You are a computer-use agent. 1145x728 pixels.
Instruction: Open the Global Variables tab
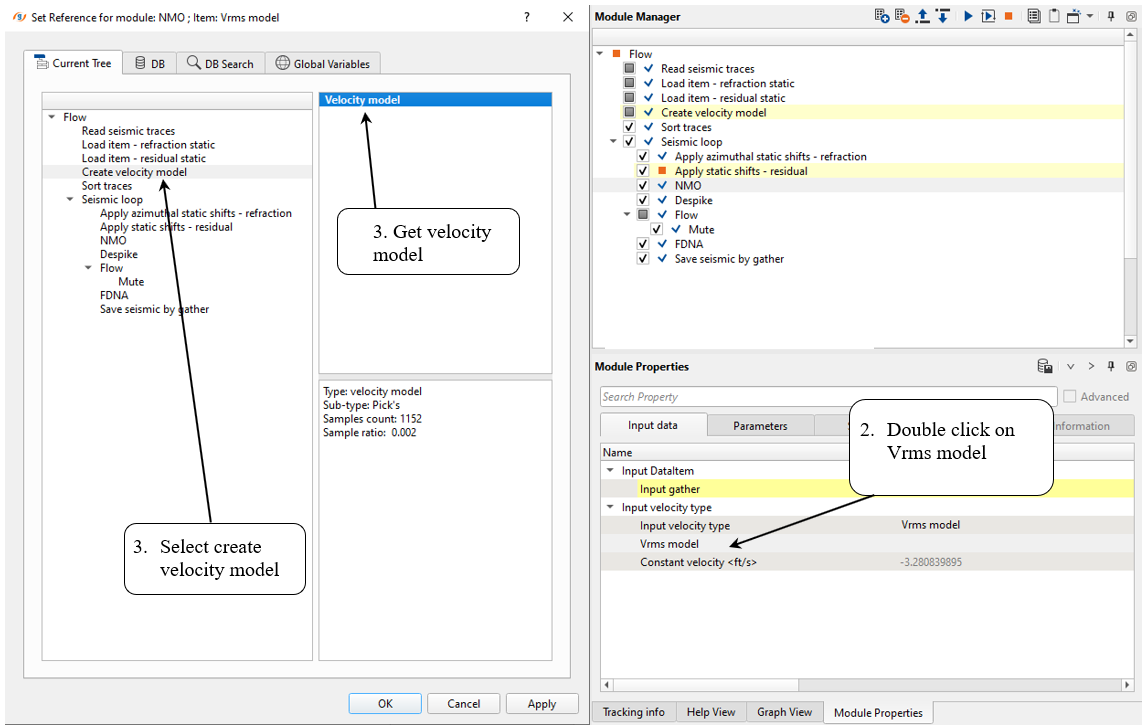click(x=322, y=64)
